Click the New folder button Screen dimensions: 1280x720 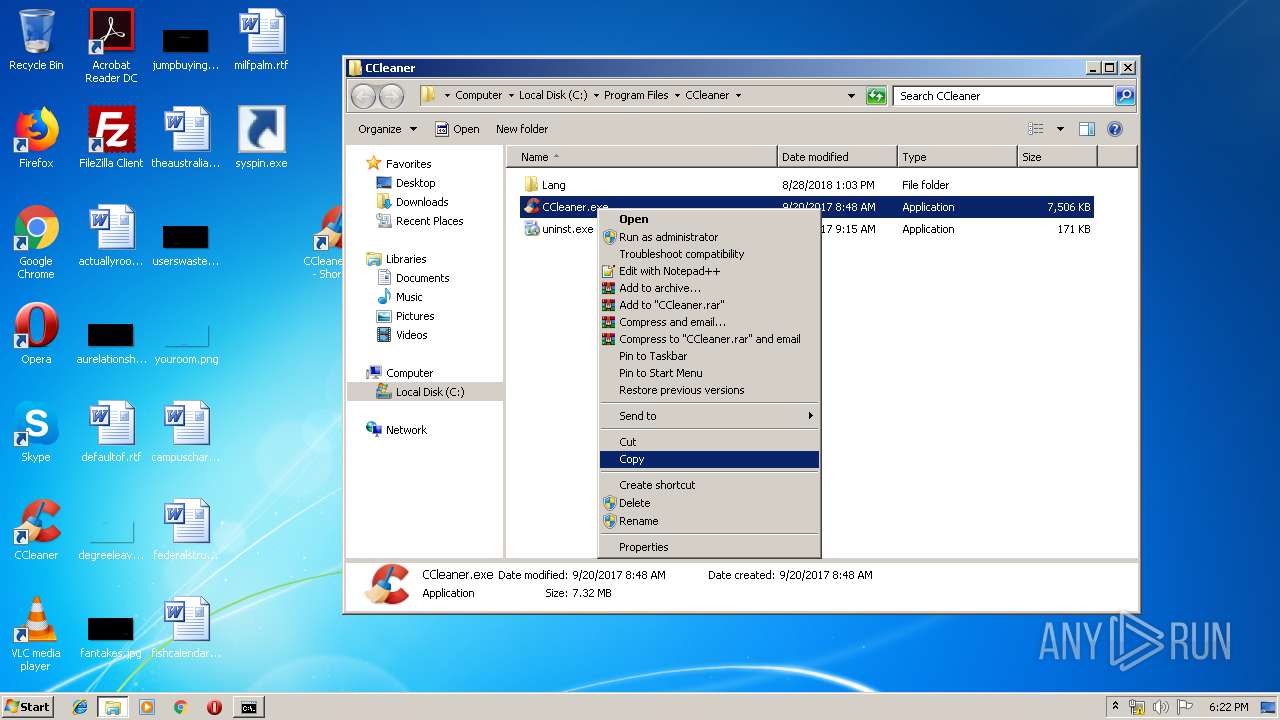tap(522, 129)
